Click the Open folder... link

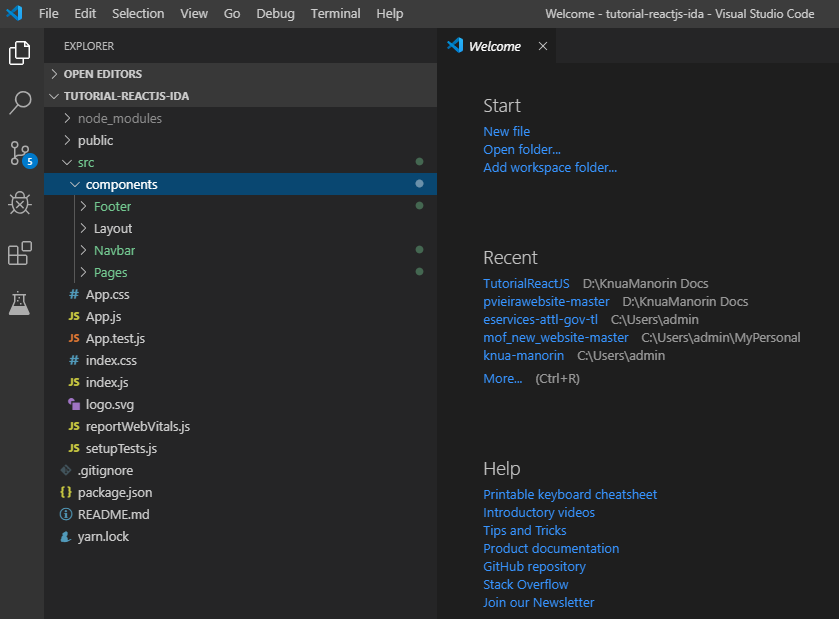522,149
